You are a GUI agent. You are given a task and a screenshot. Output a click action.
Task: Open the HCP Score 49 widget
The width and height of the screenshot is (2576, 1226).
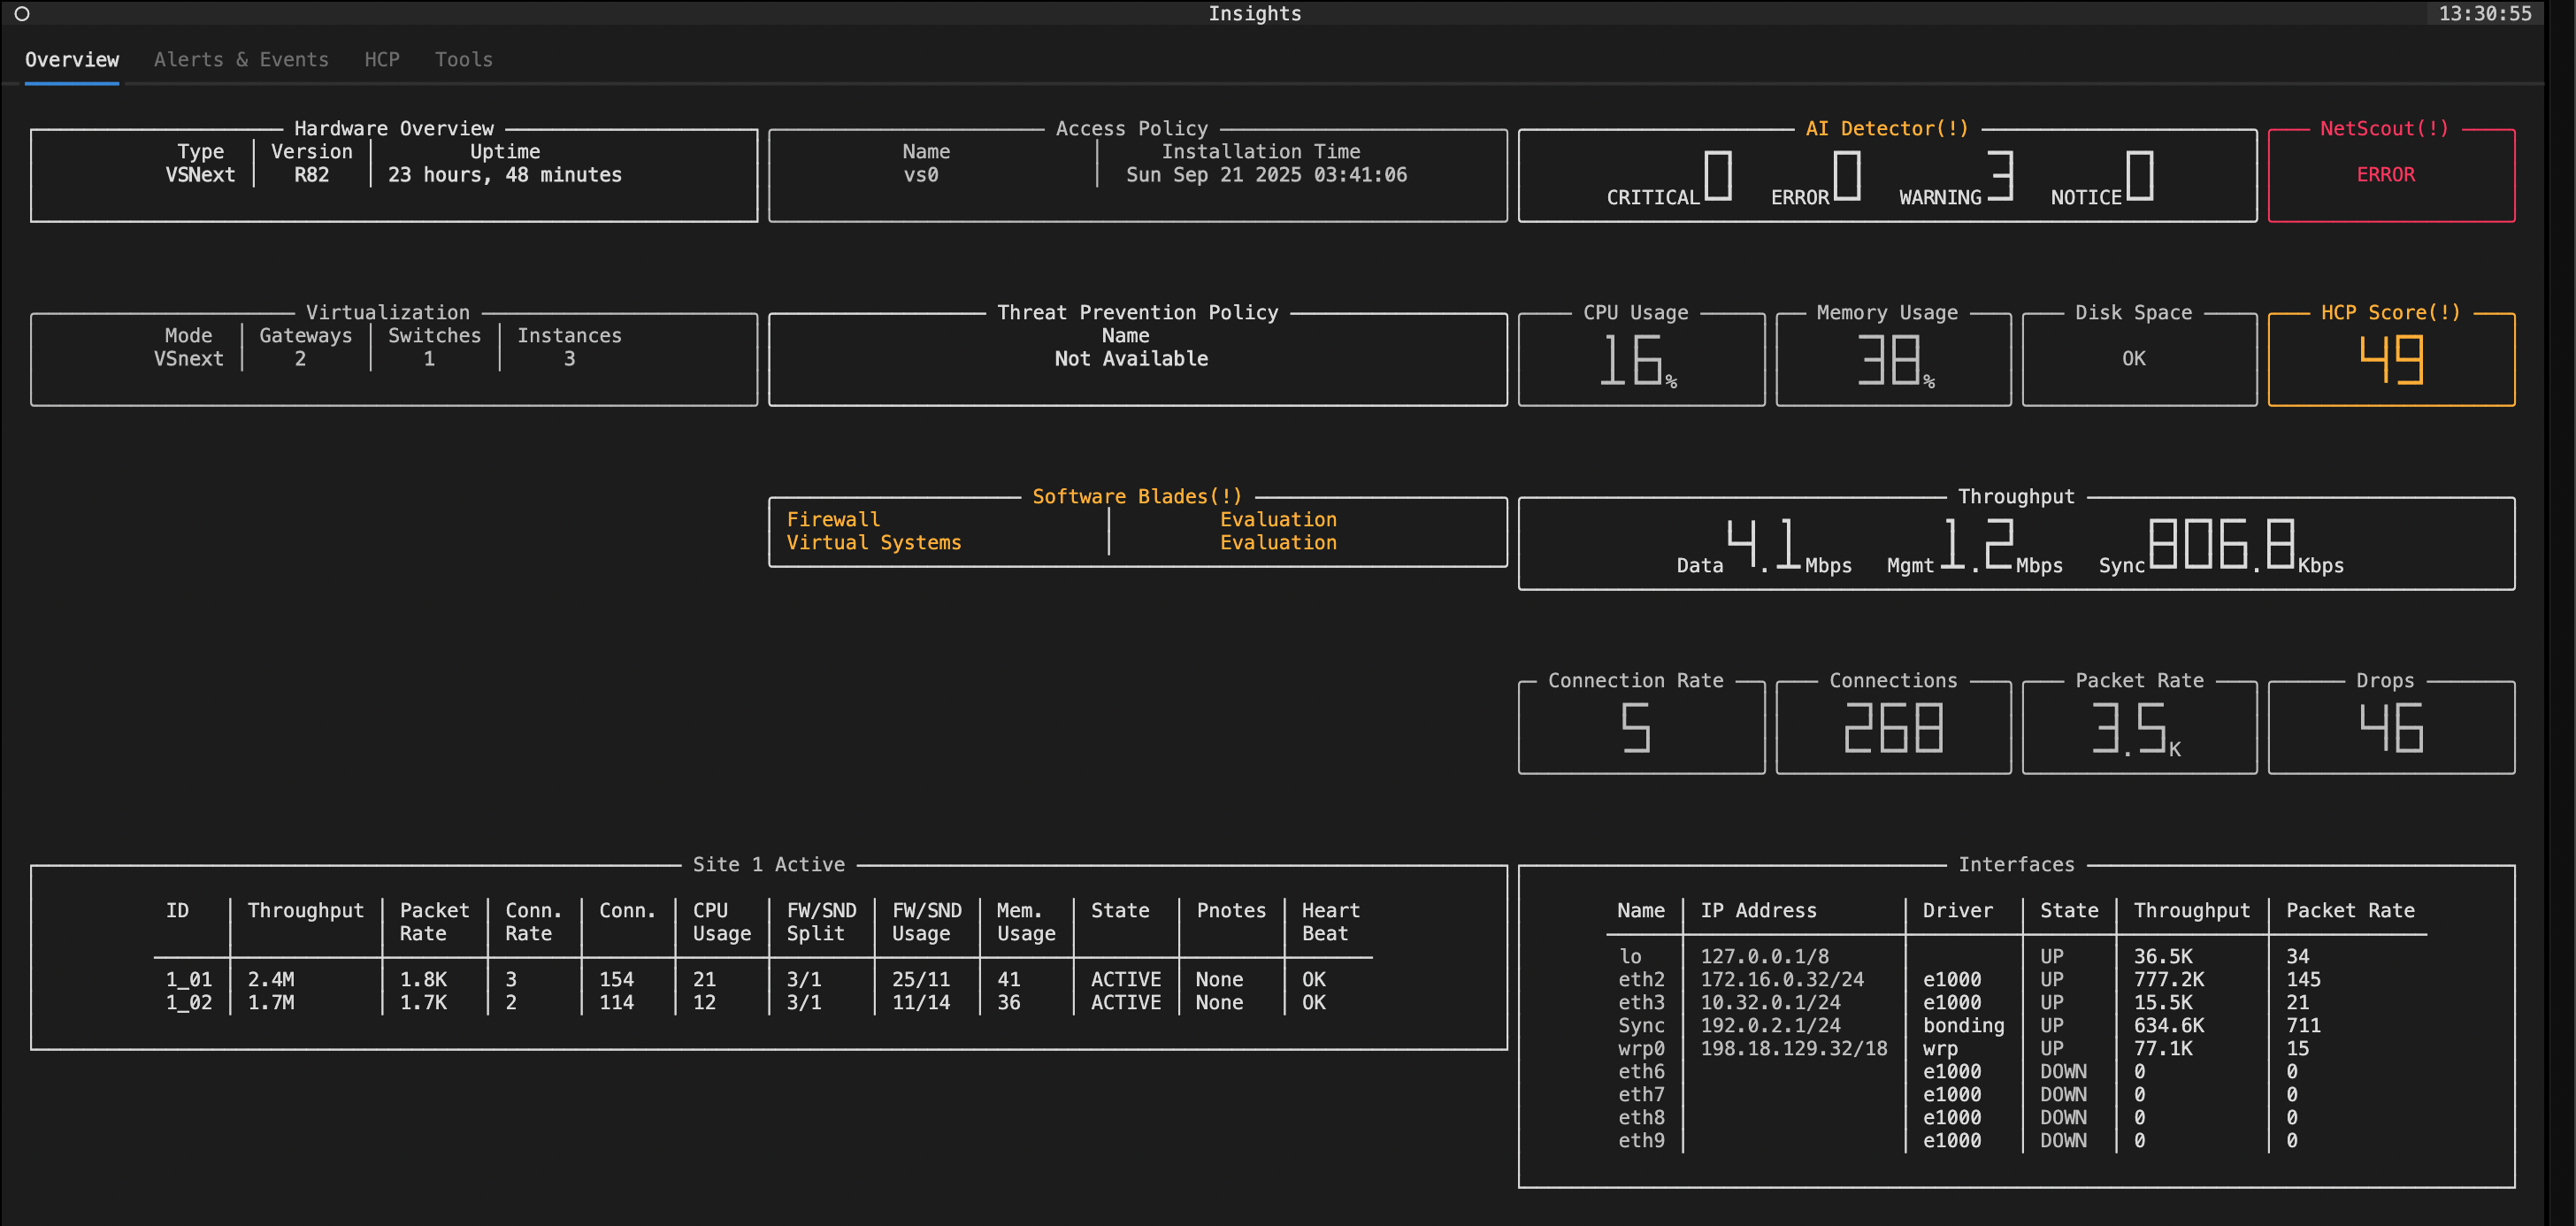2389,360
